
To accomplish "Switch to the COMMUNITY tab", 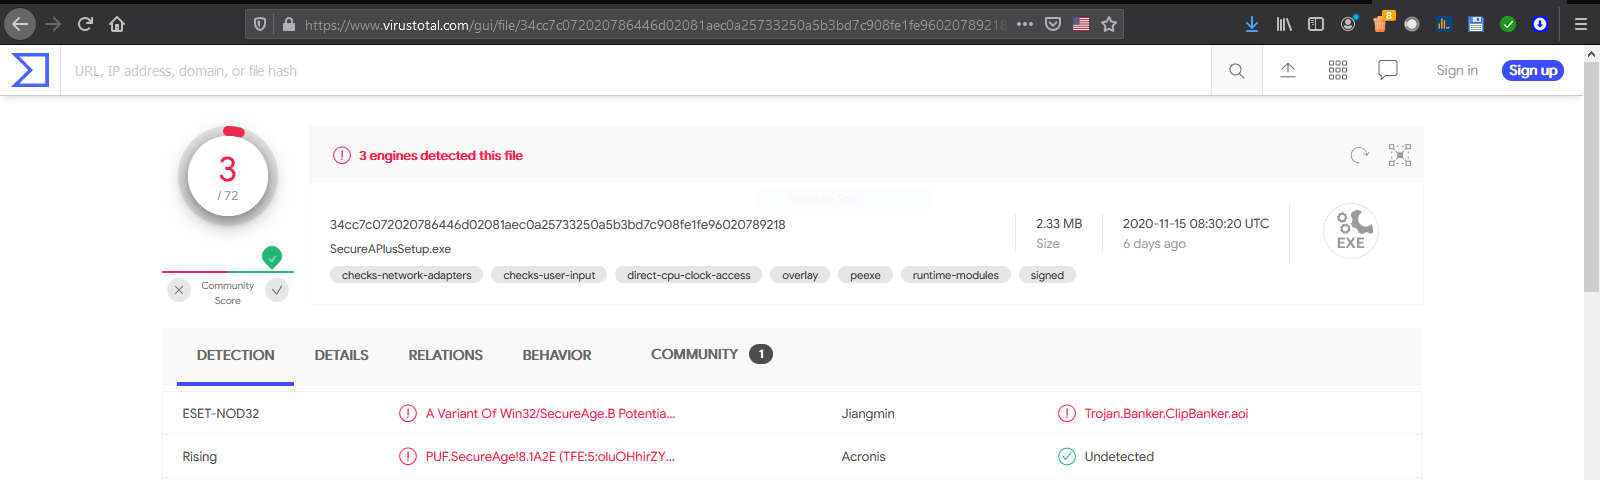I will tap(711, 354).
